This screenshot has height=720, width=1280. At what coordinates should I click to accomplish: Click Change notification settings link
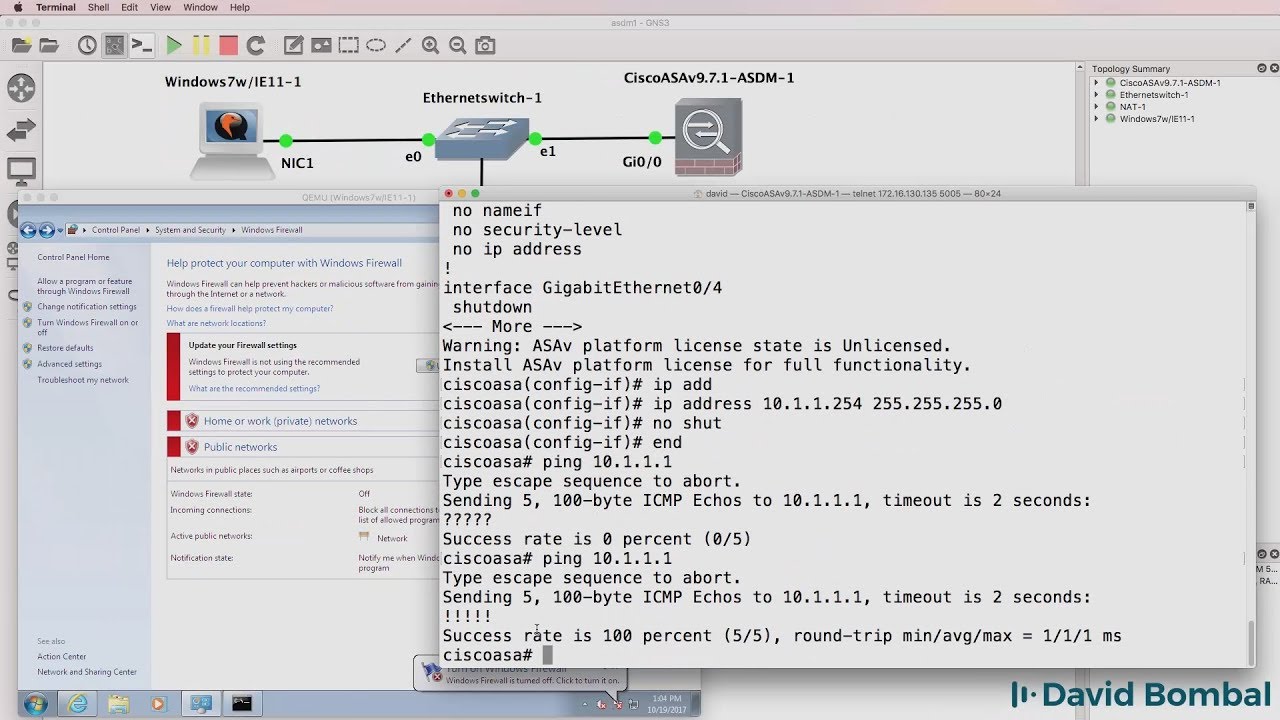tap(87, 307)
